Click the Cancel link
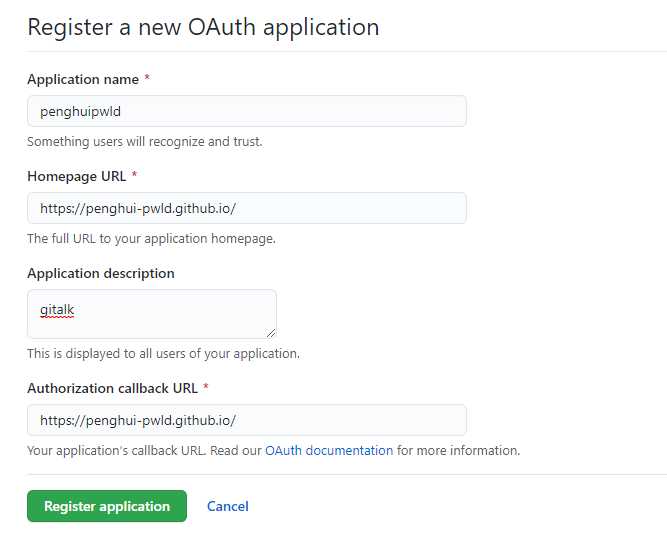The image size is (667, 543). point(228,506)
